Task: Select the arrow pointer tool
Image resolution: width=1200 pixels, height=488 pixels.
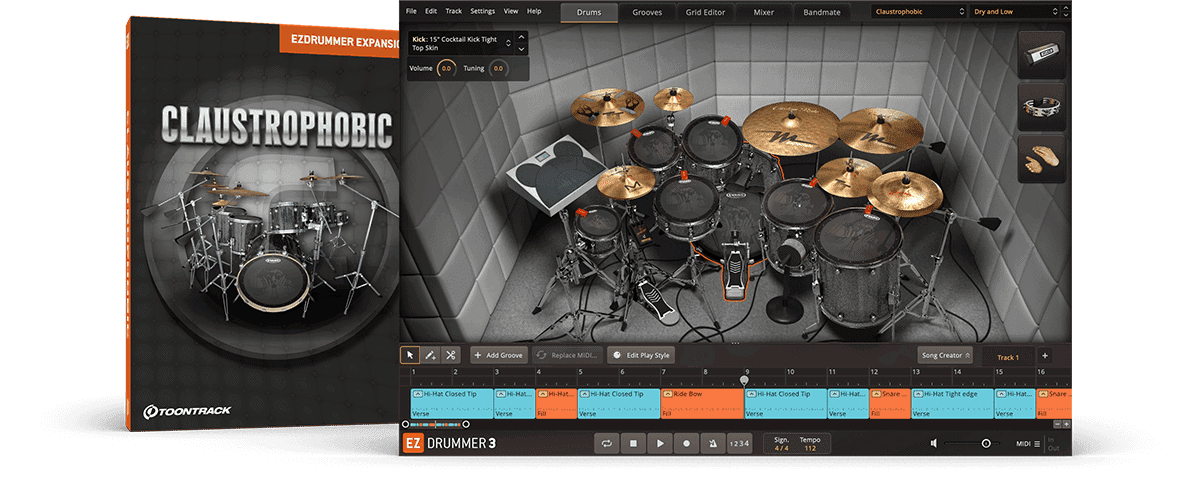Action: 410,355
